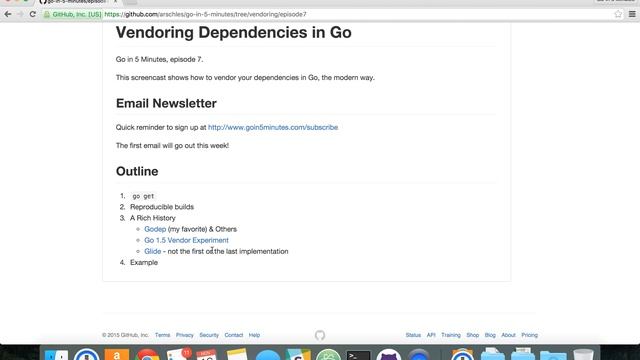The image size is (640, 360).
Task: Click the 'Reproducible builds' list item
Action: point(162,207)
